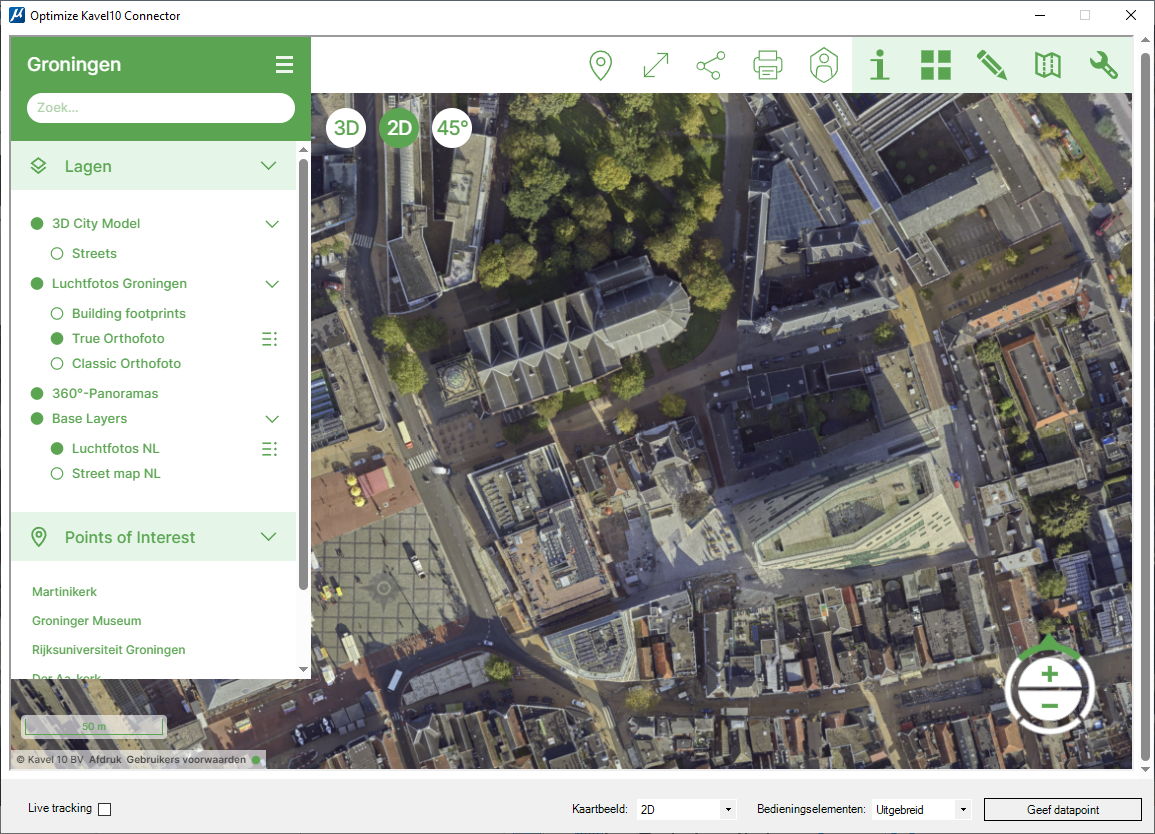Open the hamburger menu beside Groningen

click(284, 64)
